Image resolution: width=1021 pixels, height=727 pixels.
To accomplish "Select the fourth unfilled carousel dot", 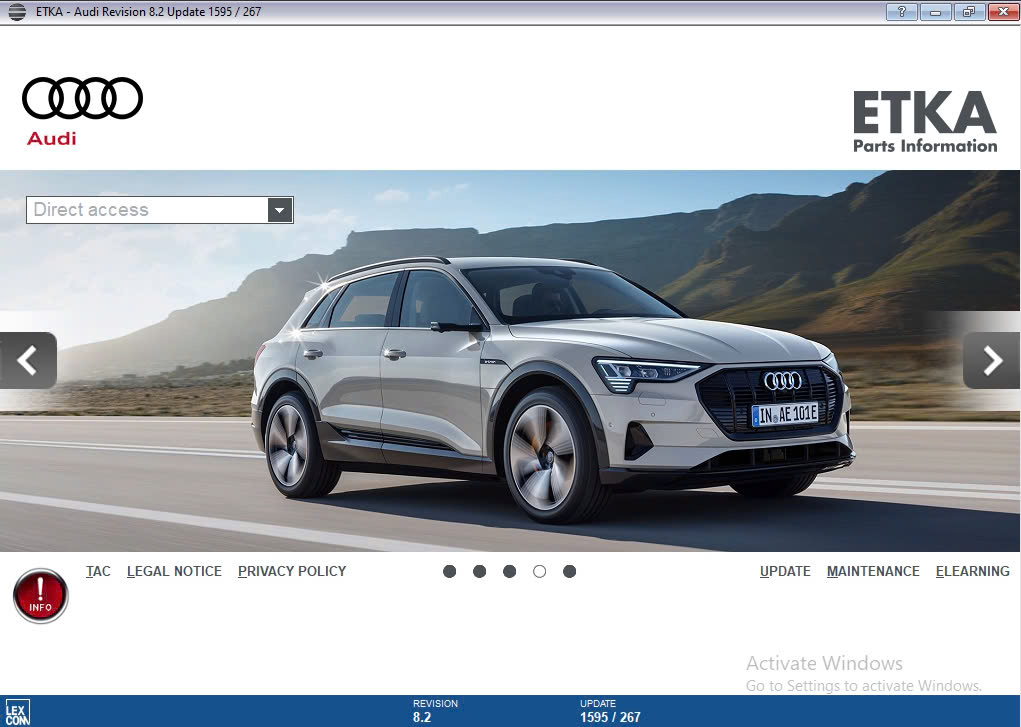I will coord(540,570).
